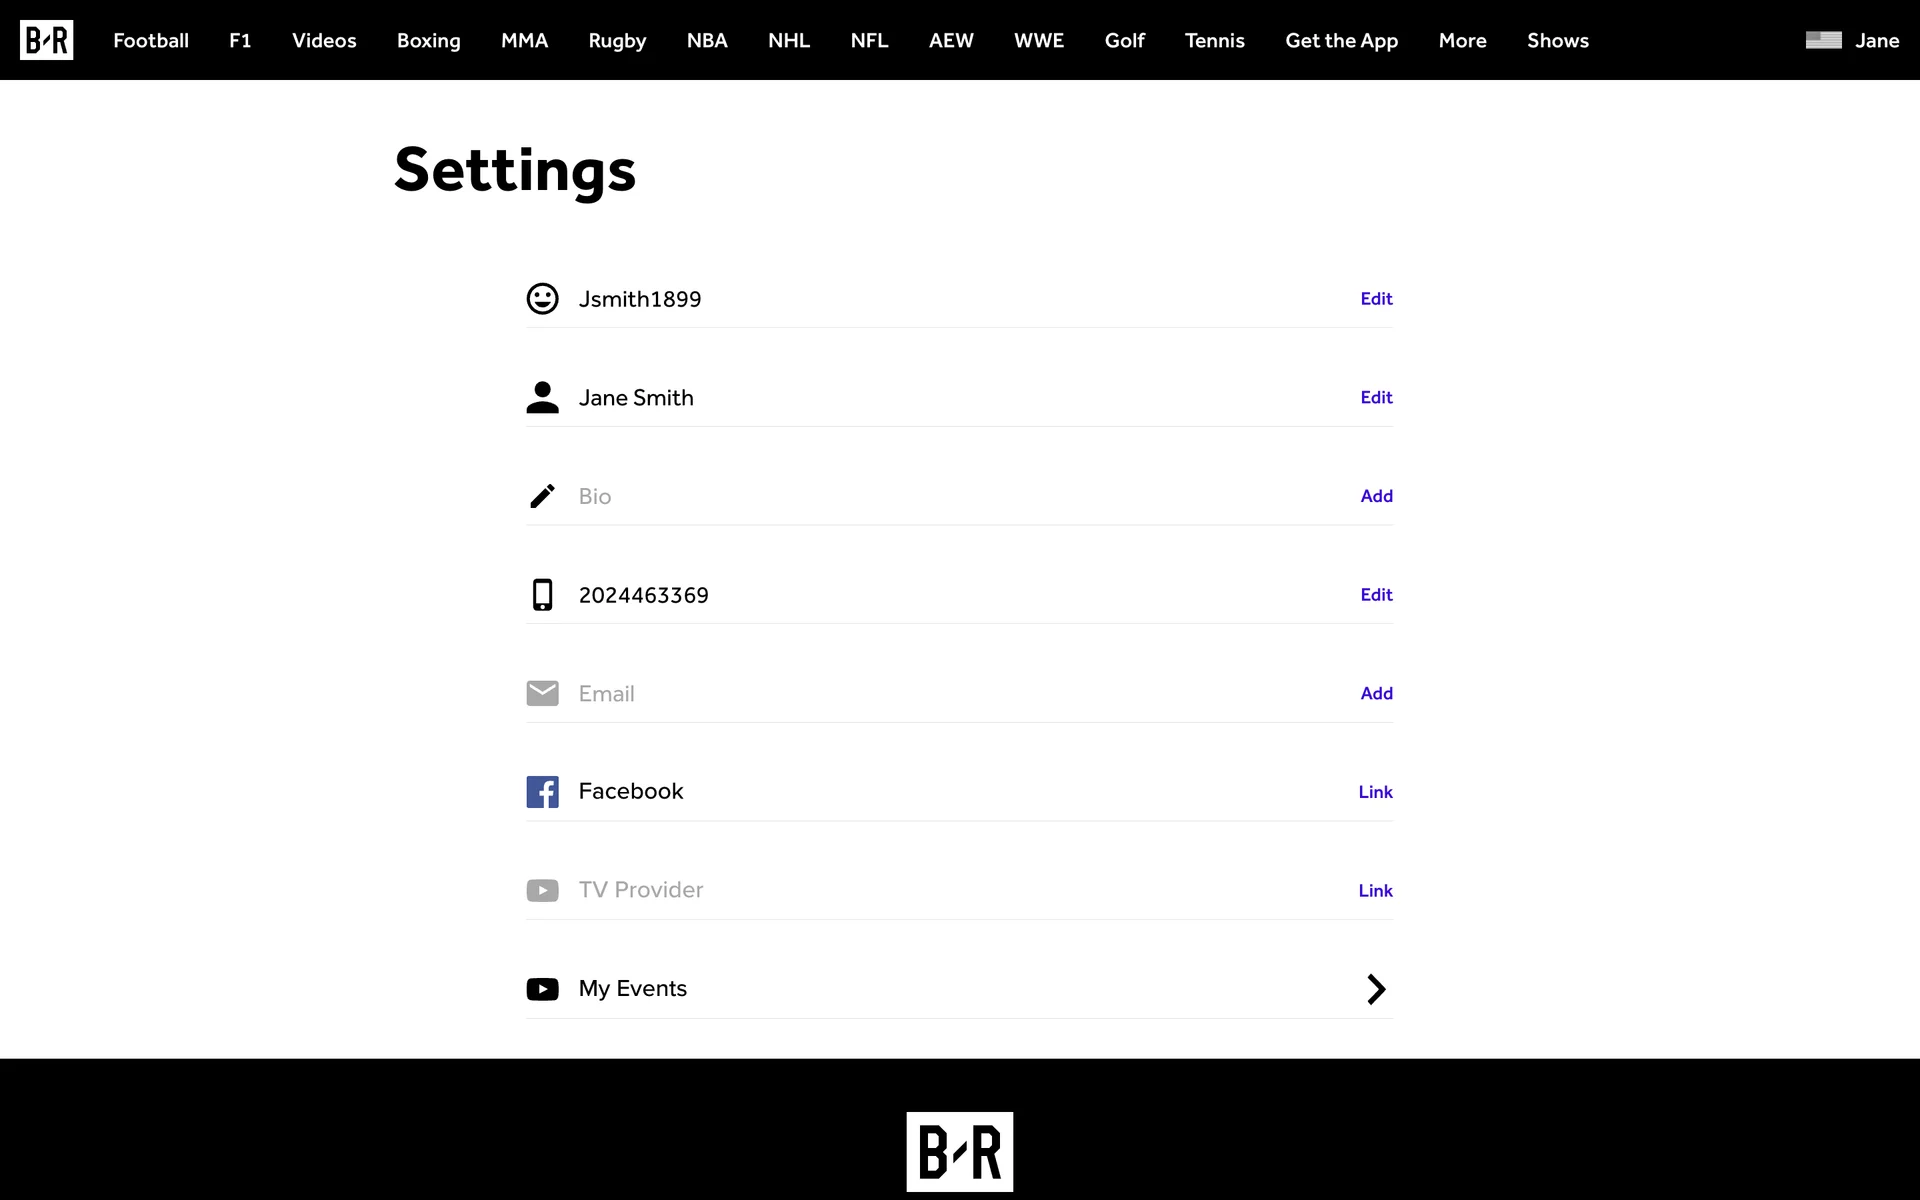1920x1200 pixels.
Task: Open the More menu in navigation
Action: pyautogui.click(x=1462, y=41)
